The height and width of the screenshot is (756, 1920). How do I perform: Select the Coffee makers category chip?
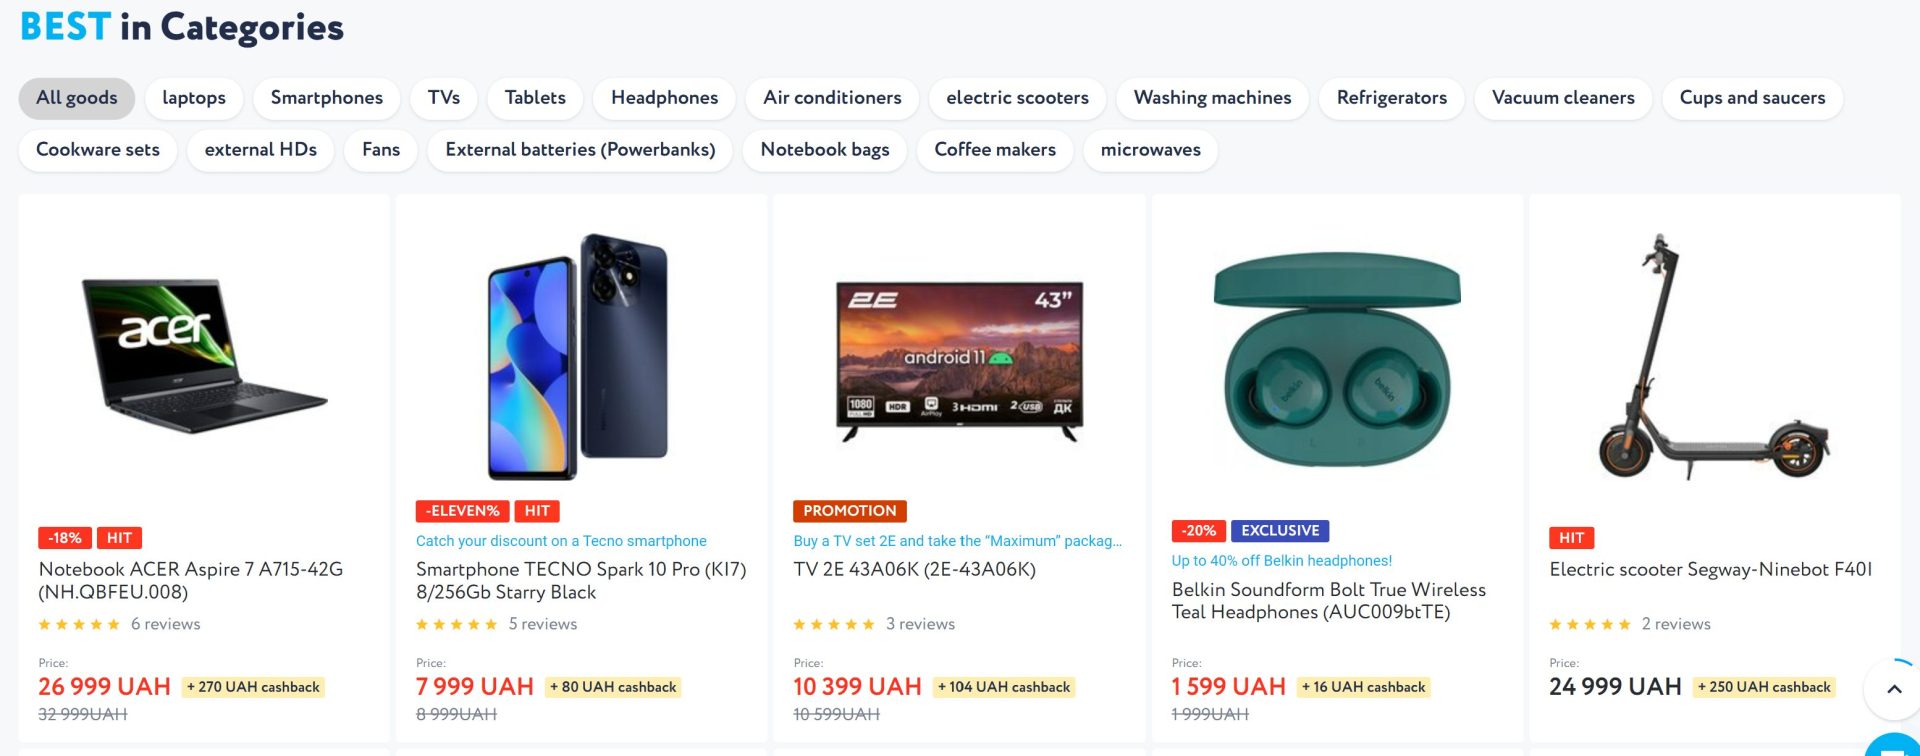pos(994,150)
